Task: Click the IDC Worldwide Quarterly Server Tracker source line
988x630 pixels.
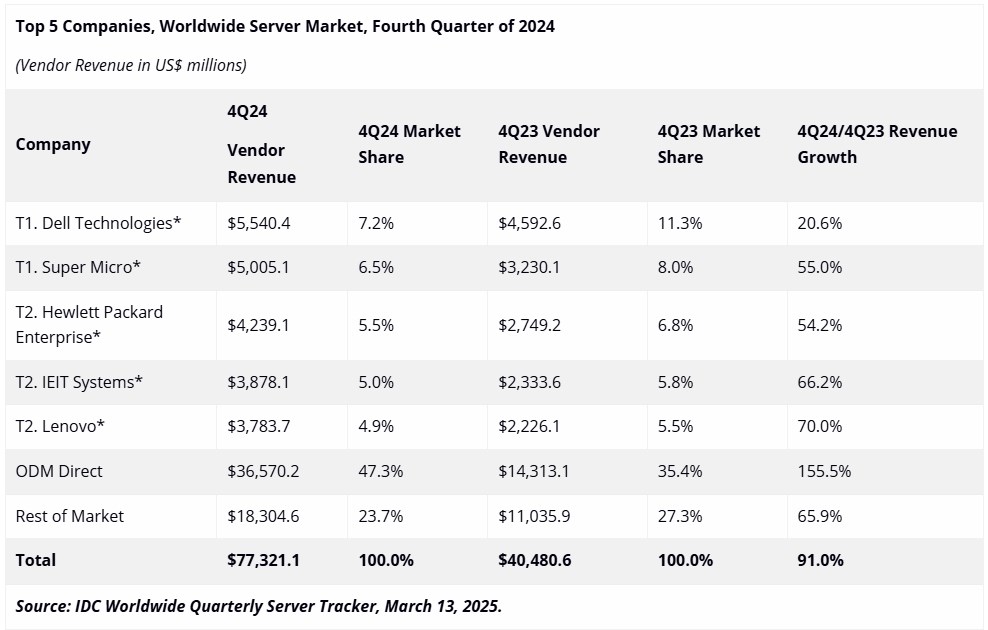Action: click(259, 606)
